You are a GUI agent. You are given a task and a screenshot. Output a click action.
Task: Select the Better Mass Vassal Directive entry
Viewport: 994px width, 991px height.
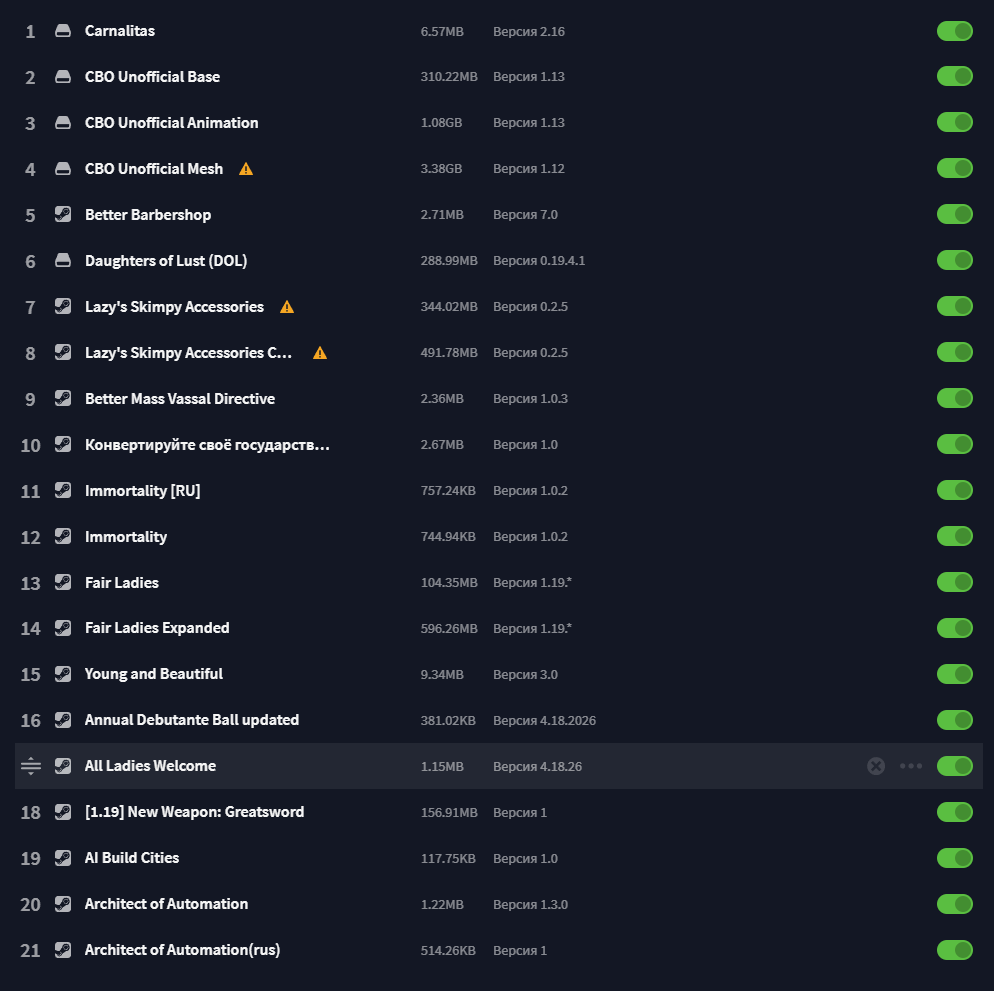[x=498, y=398]
